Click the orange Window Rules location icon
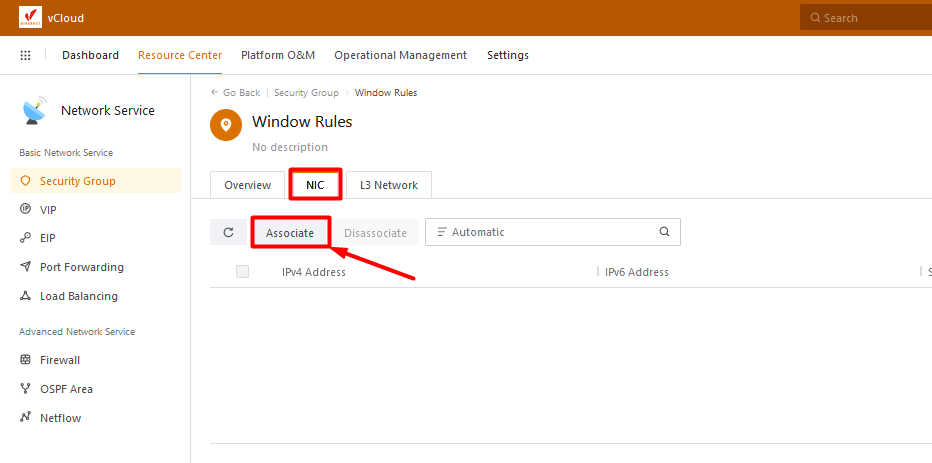 [x=225, y=124]
